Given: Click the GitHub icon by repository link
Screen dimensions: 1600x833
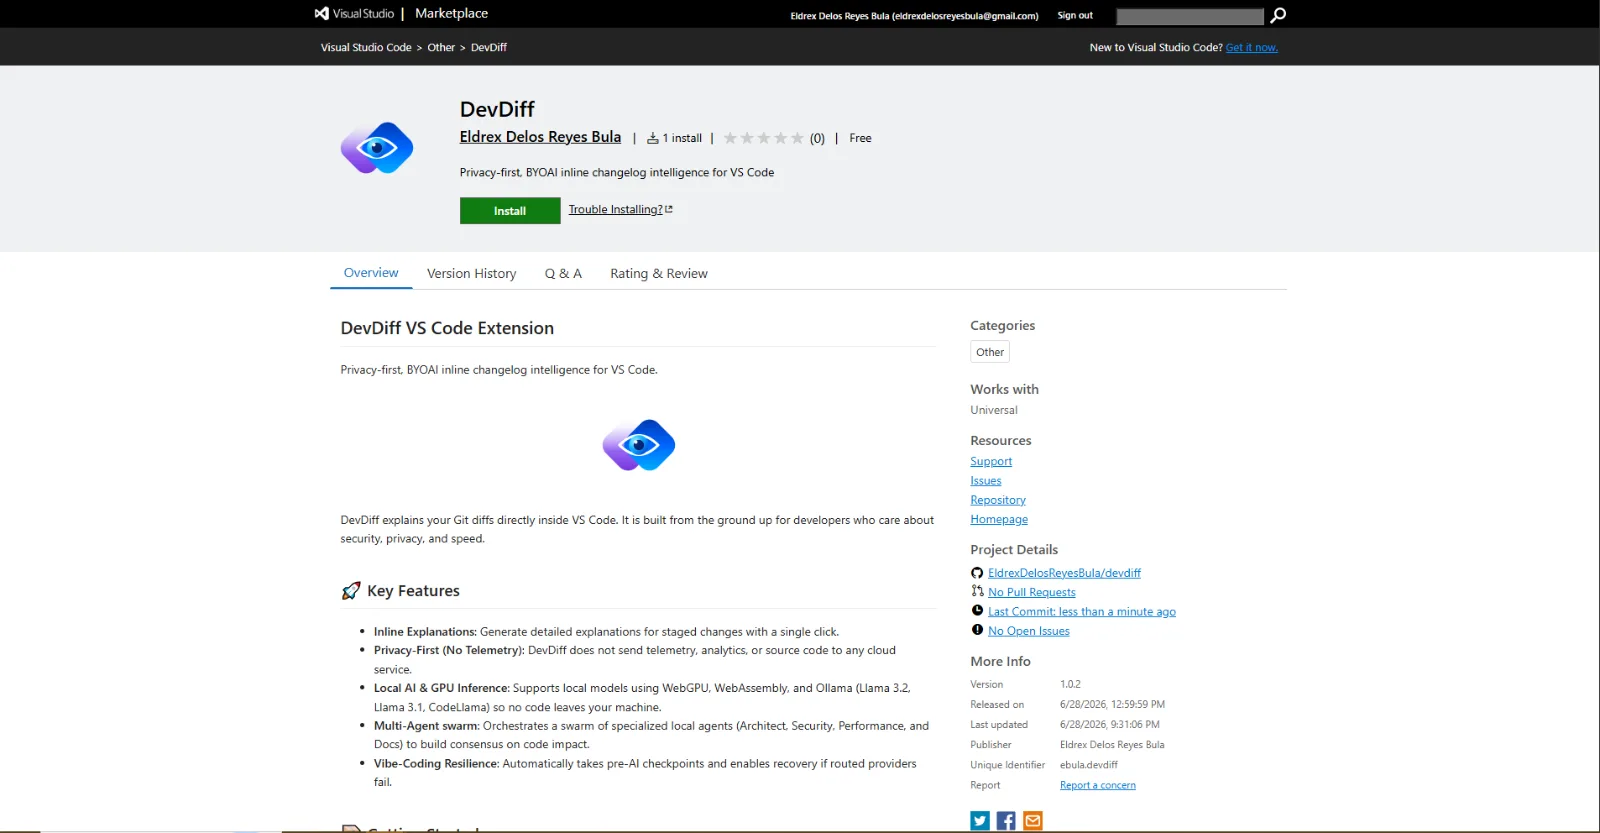Looking at the screenshot, I should (977, 573).
